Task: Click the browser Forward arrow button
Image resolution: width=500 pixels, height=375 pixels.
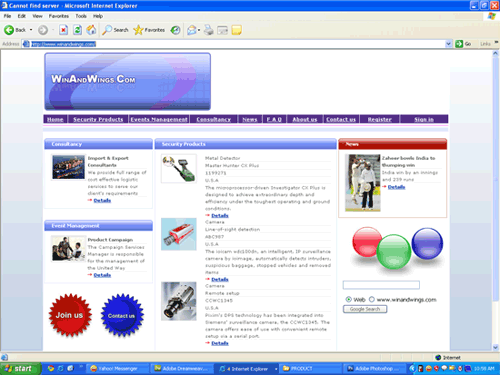Action: 43,30
